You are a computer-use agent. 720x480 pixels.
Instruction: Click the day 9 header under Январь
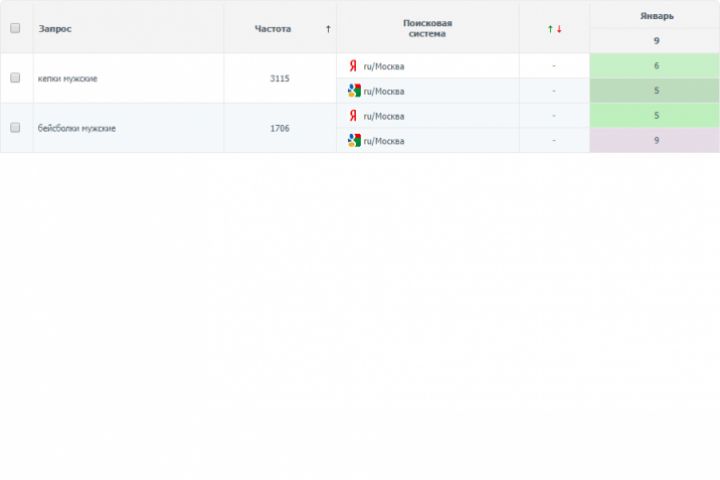(x=657, y=41)
